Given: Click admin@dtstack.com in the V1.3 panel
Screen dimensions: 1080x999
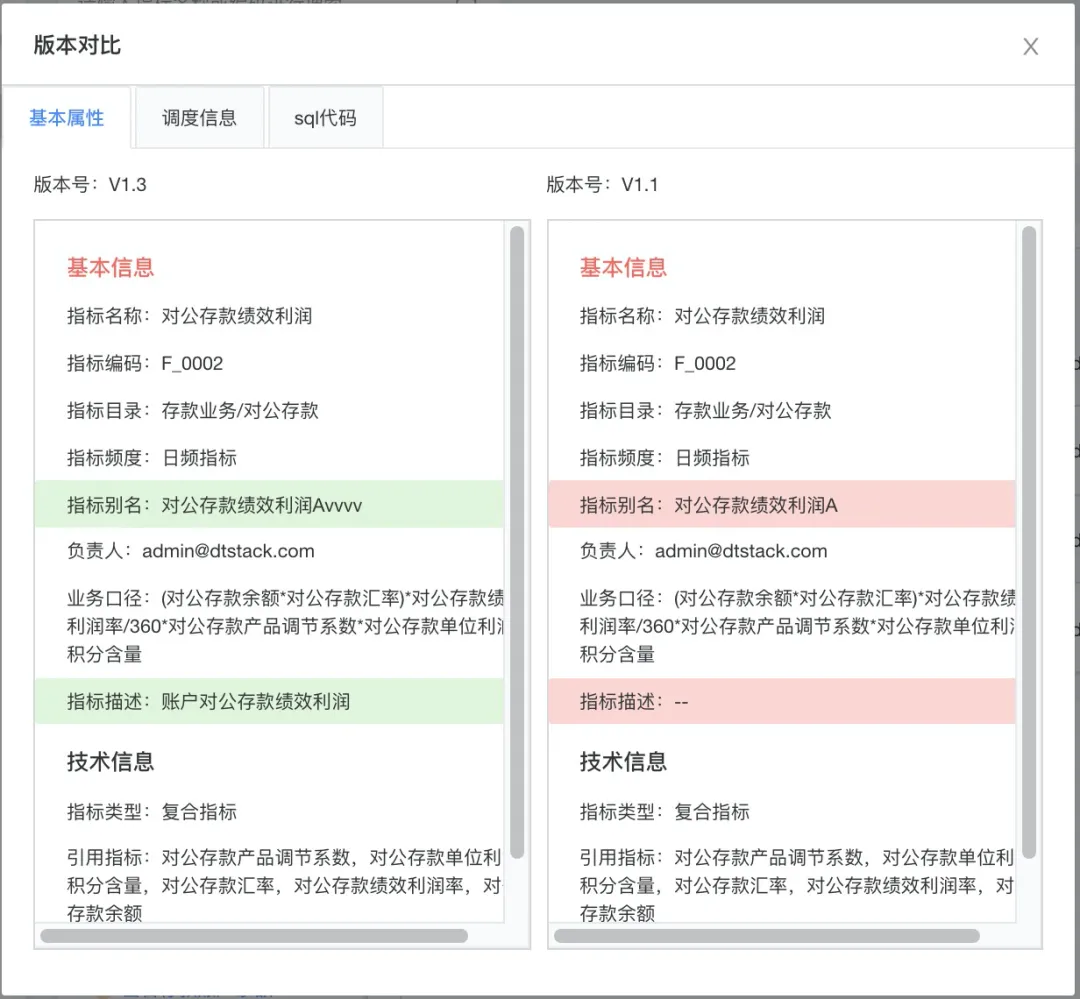Looking at the screenshot, I should coord(228,551).
